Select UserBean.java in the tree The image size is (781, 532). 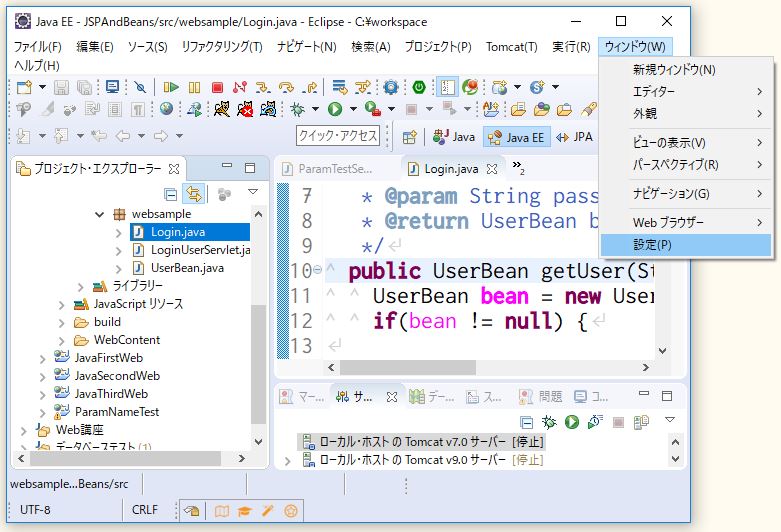178,268
